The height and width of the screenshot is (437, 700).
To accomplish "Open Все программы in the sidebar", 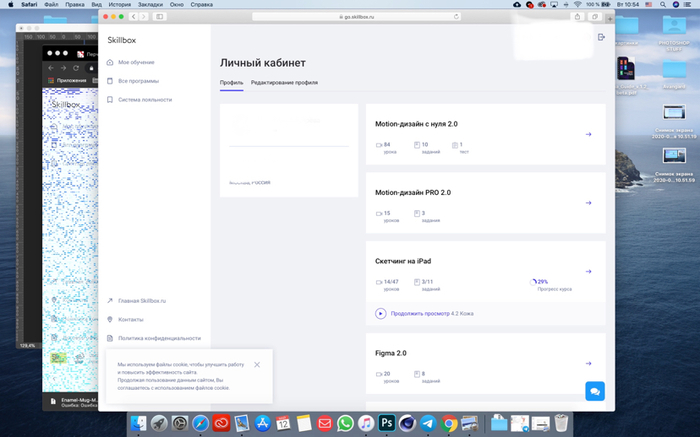I will 138,81.
